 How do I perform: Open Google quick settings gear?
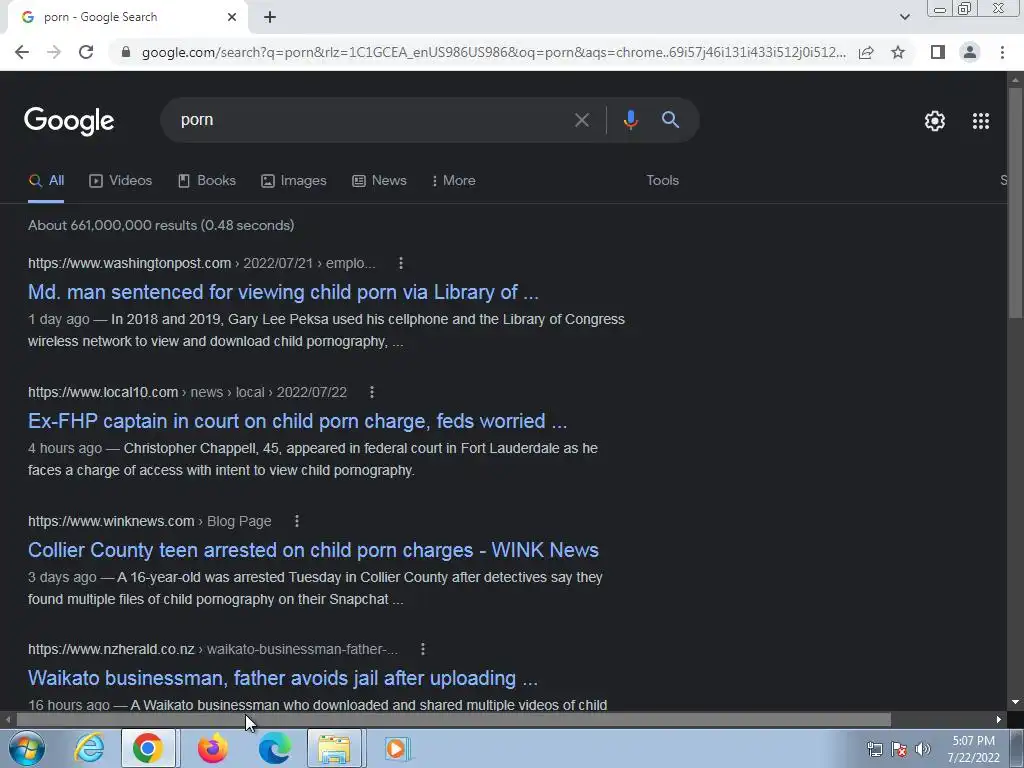pyautogui.click(x=935, y=121)
